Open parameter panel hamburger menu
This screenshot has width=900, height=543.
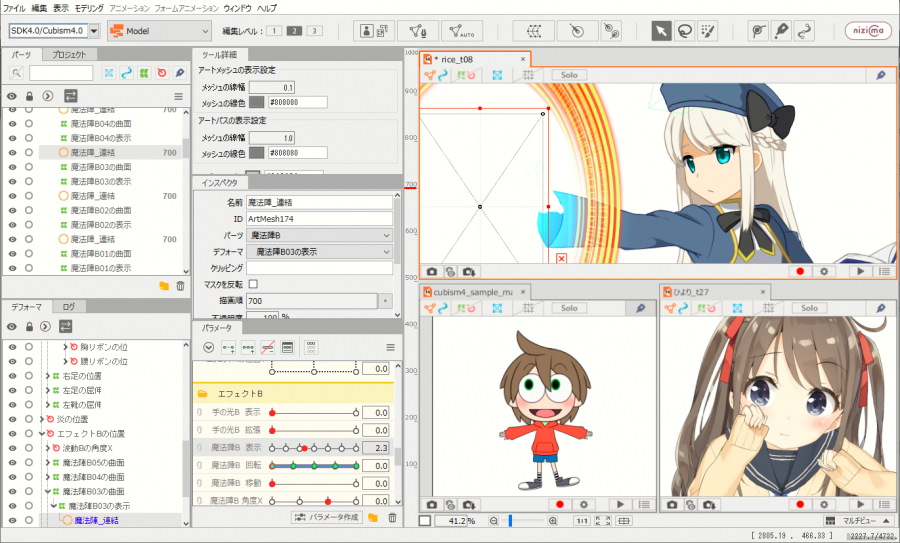click(390, 347)
